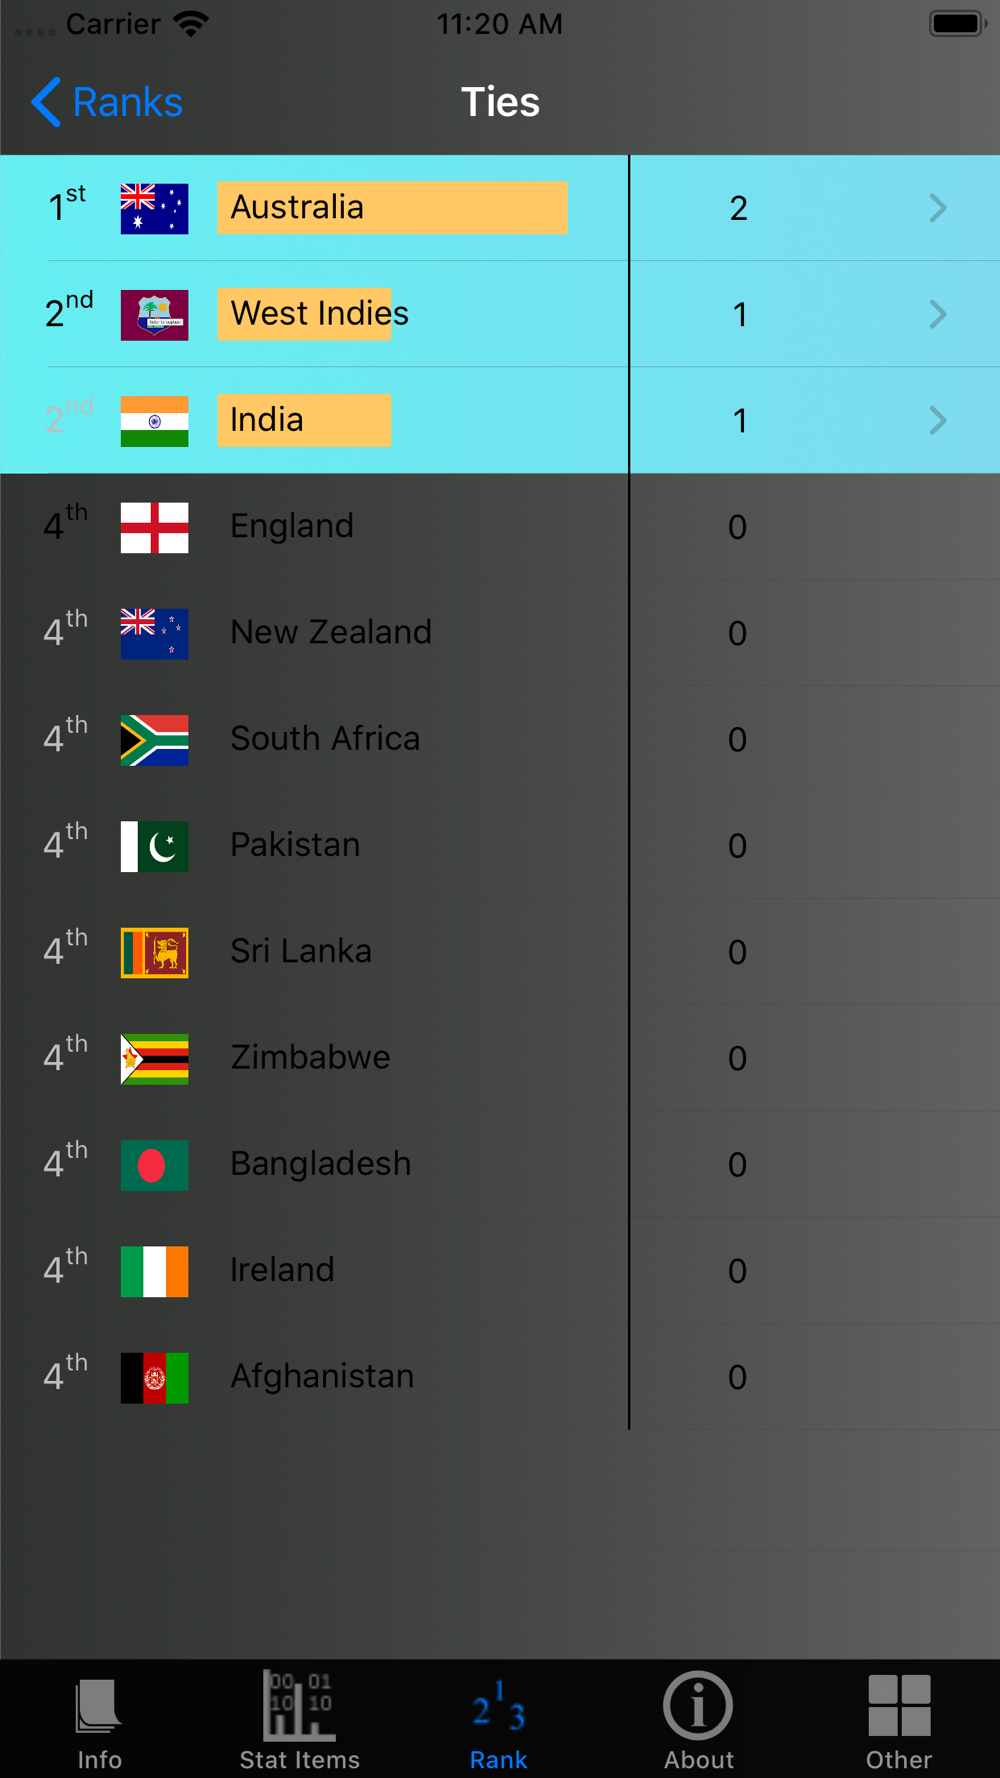Tap the Sri Lanka flag icon
The width and height of the screenshot is (1000, 1778).
[x=154, y=952]
